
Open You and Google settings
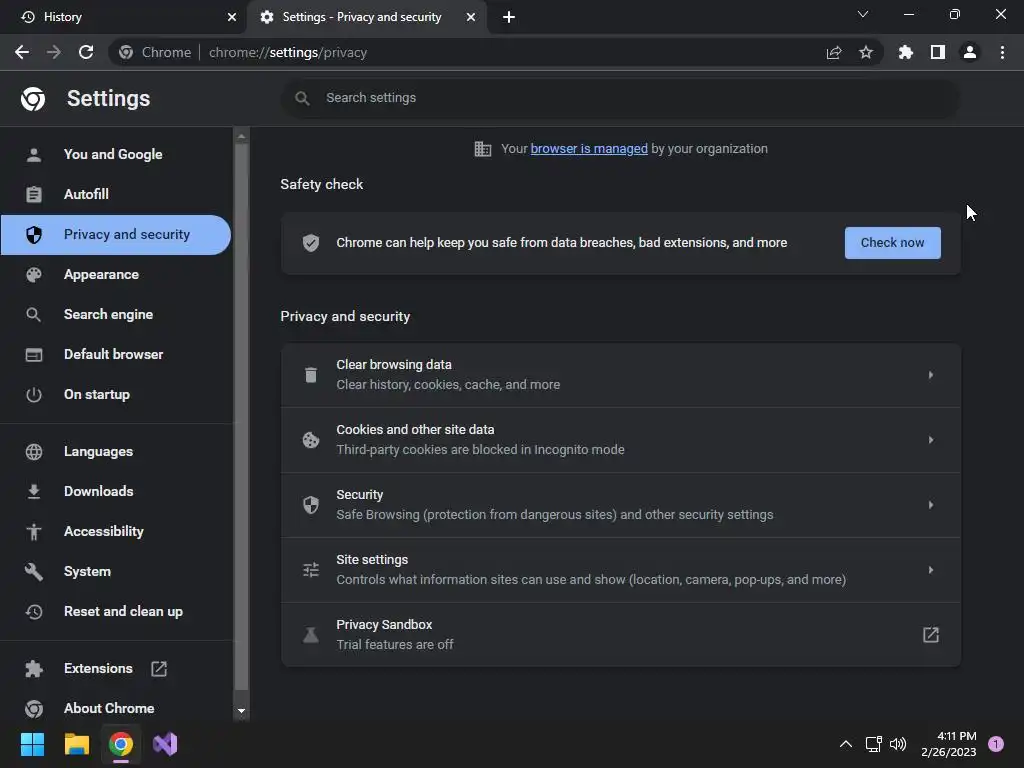(x=116, y=154)
